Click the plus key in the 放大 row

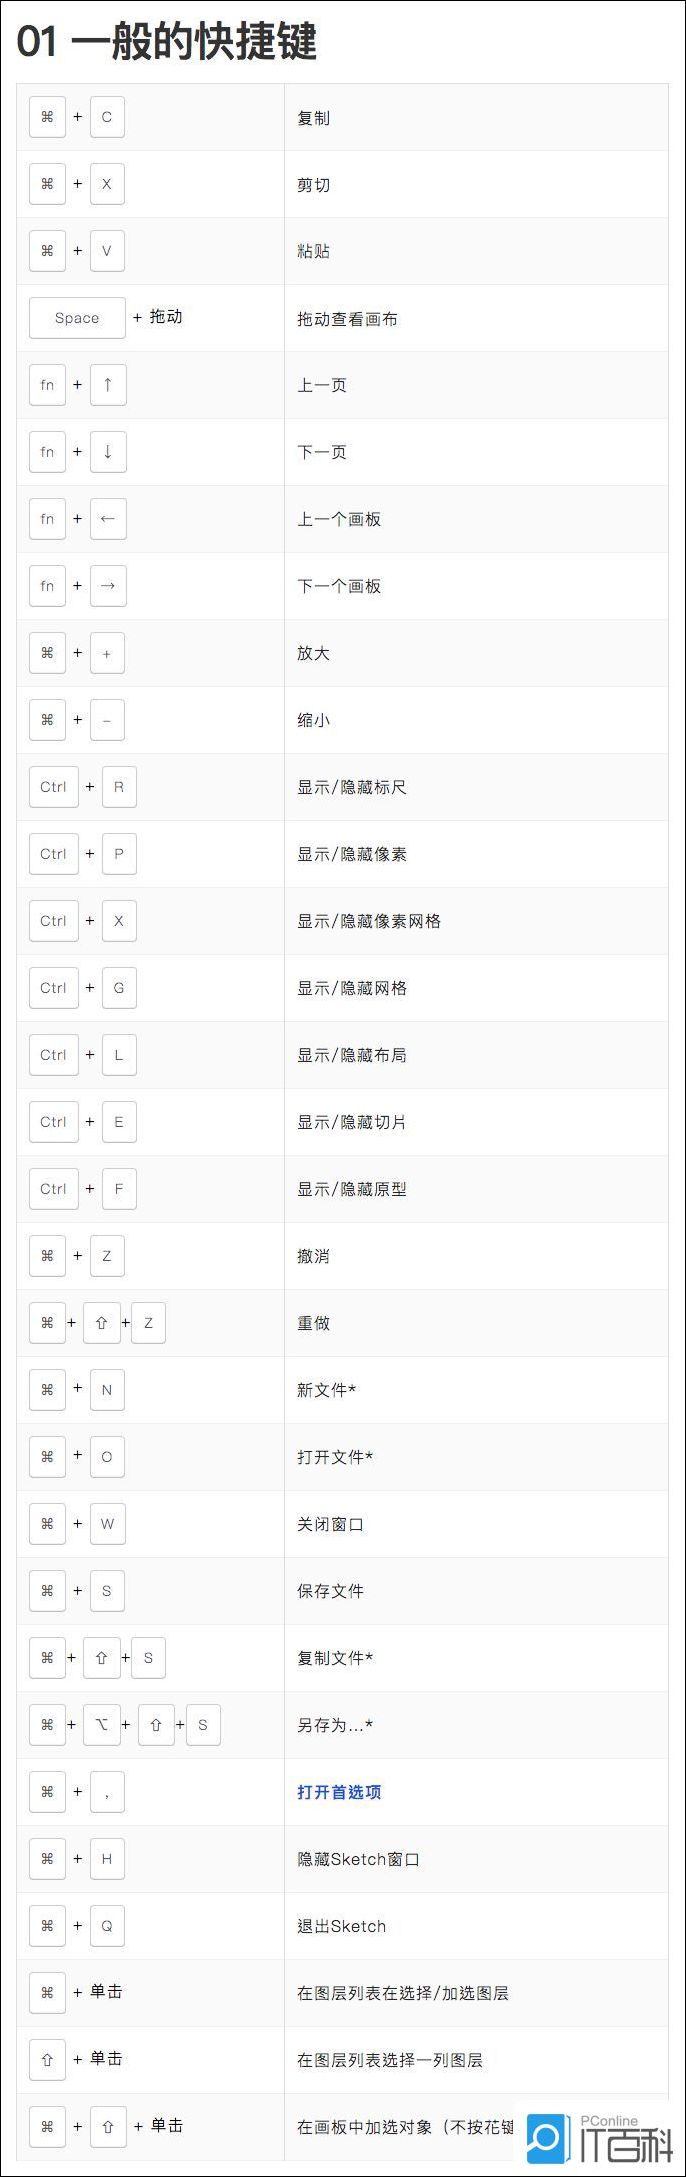click(107, 653)
